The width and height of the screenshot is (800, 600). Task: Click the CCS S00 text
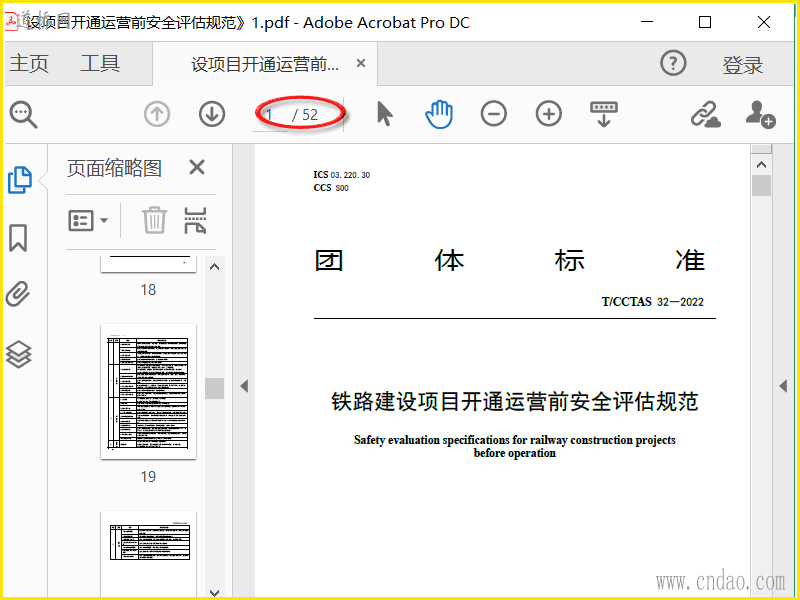click(331, 188)
